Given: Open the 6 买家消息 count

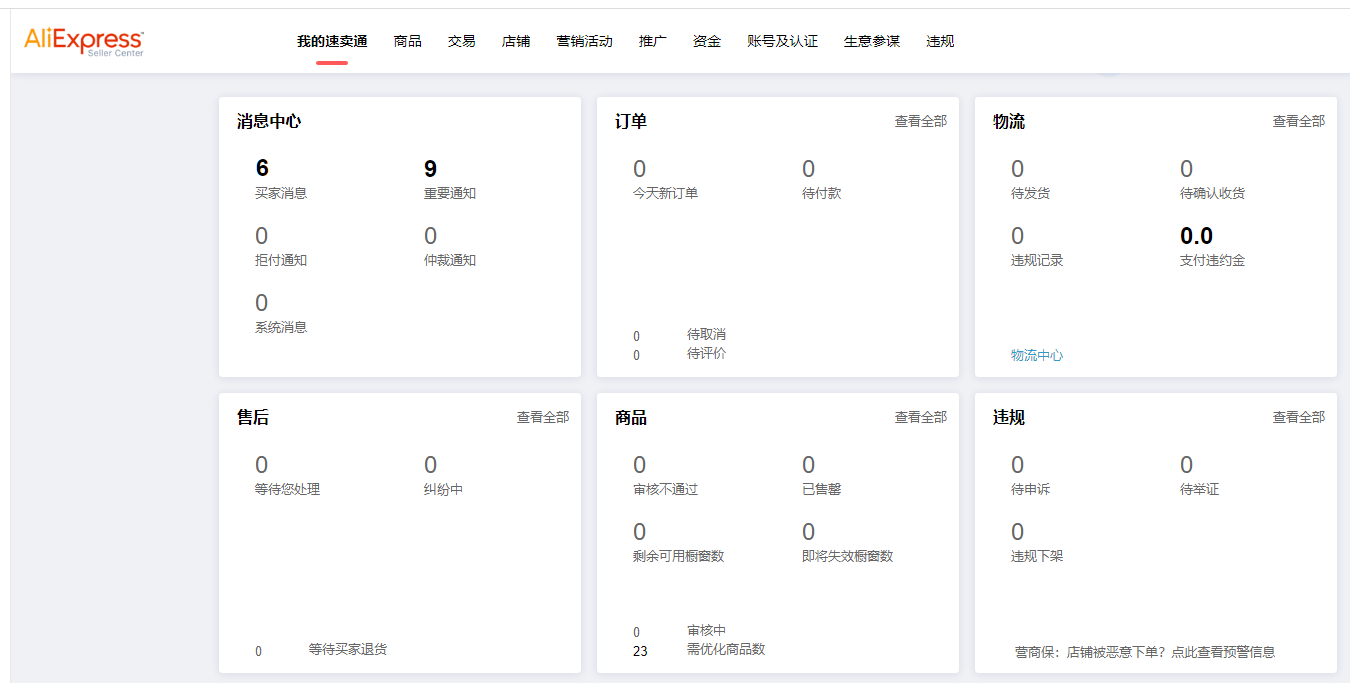Looking at the screenshot, I should point(263,169).
